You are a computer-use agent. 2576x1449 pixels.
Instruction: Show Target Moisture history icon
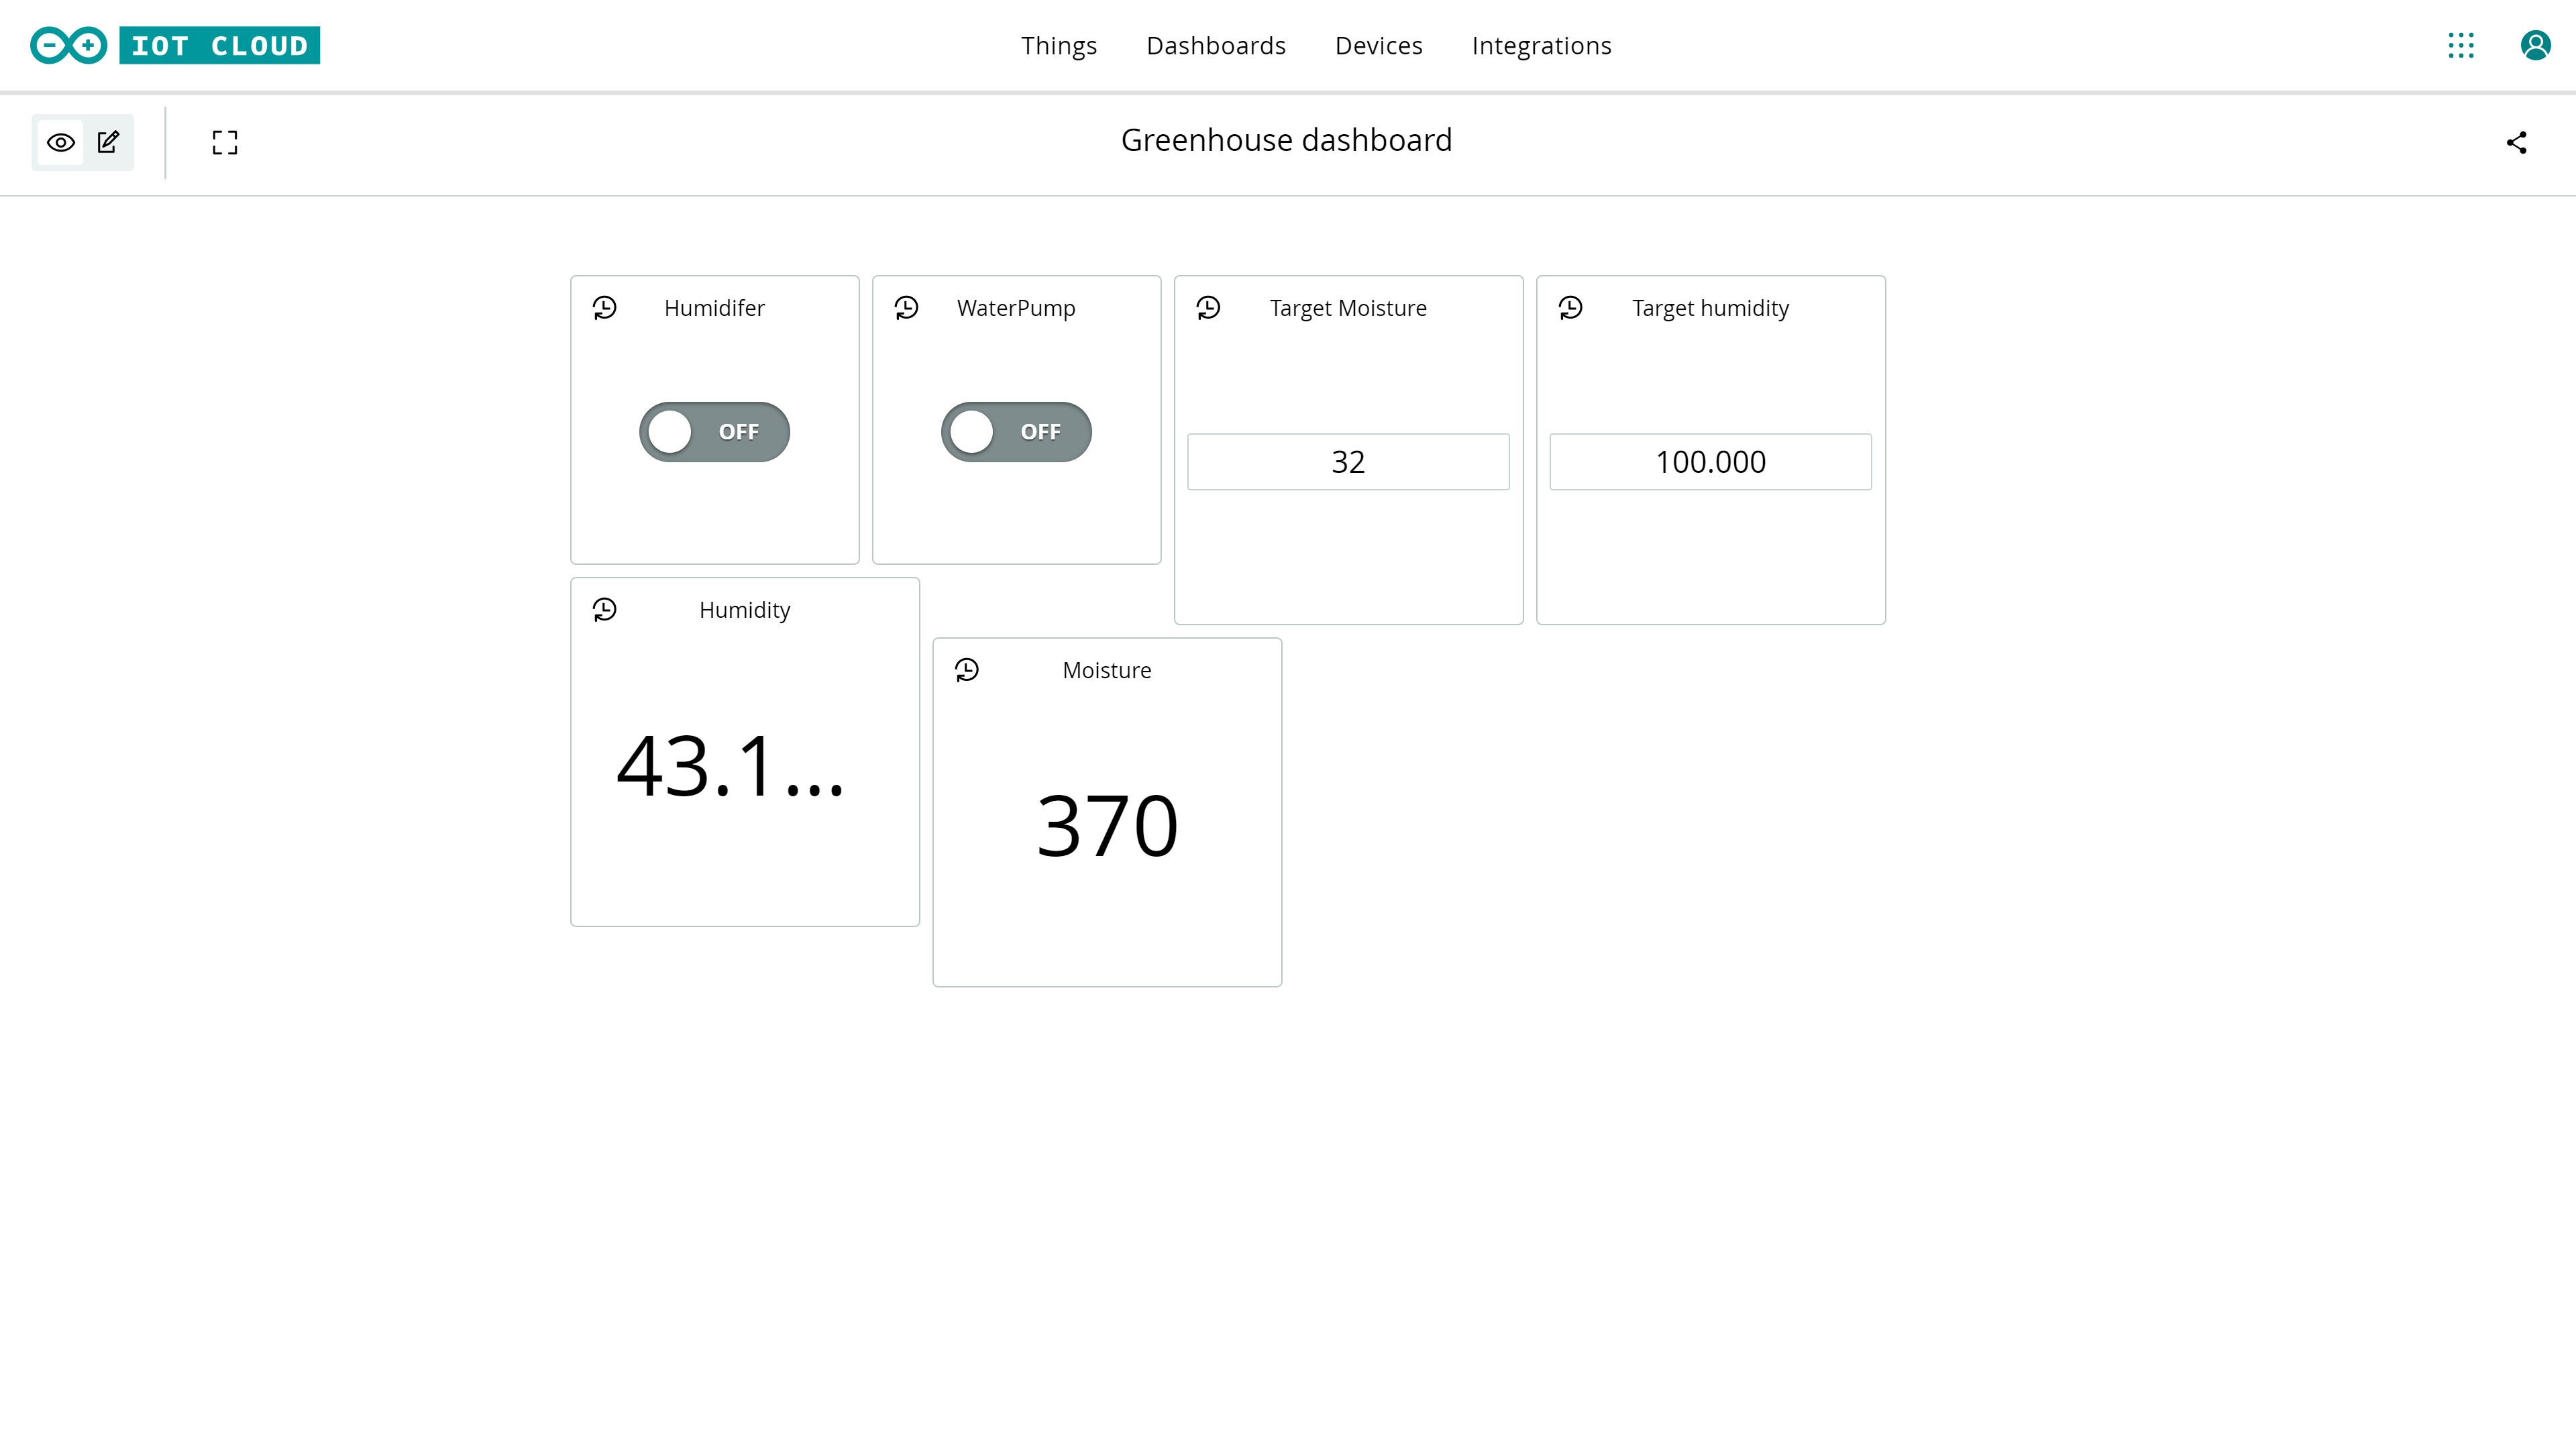click(x=1208, y=308)
